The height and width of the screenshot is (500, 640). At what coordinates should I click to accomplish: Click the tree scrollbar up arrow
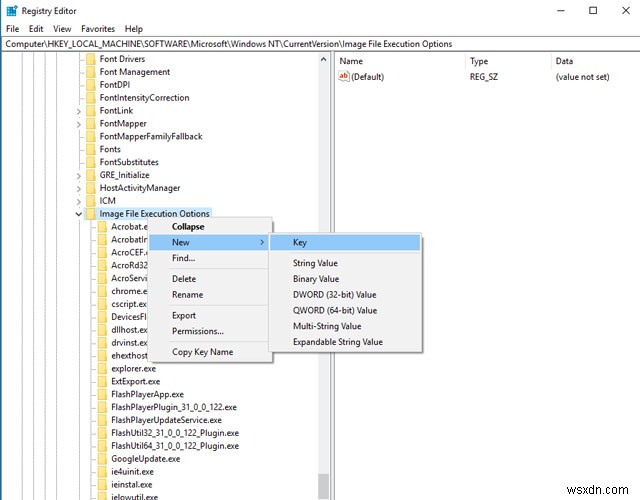[x=324, y=60]
